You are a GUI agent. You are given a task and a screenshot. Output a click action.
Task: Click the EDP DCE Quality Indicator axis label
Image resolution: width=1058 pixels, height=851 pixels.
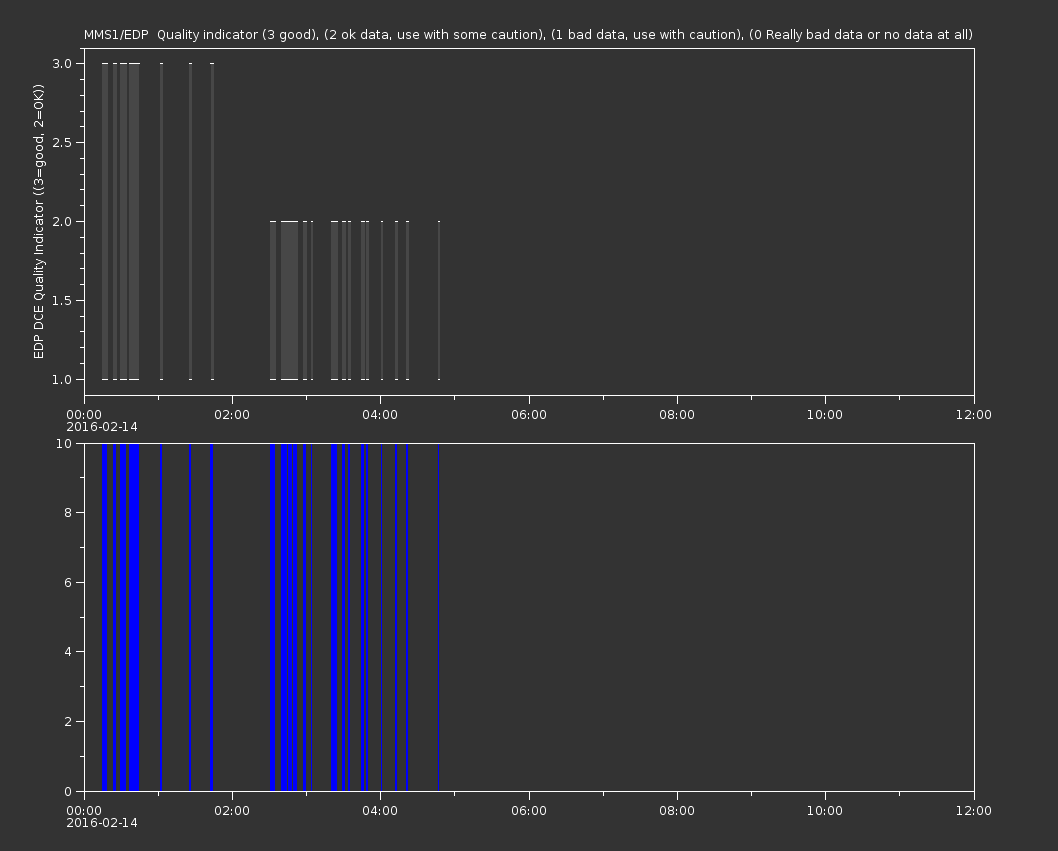click(x=38, y=221)
